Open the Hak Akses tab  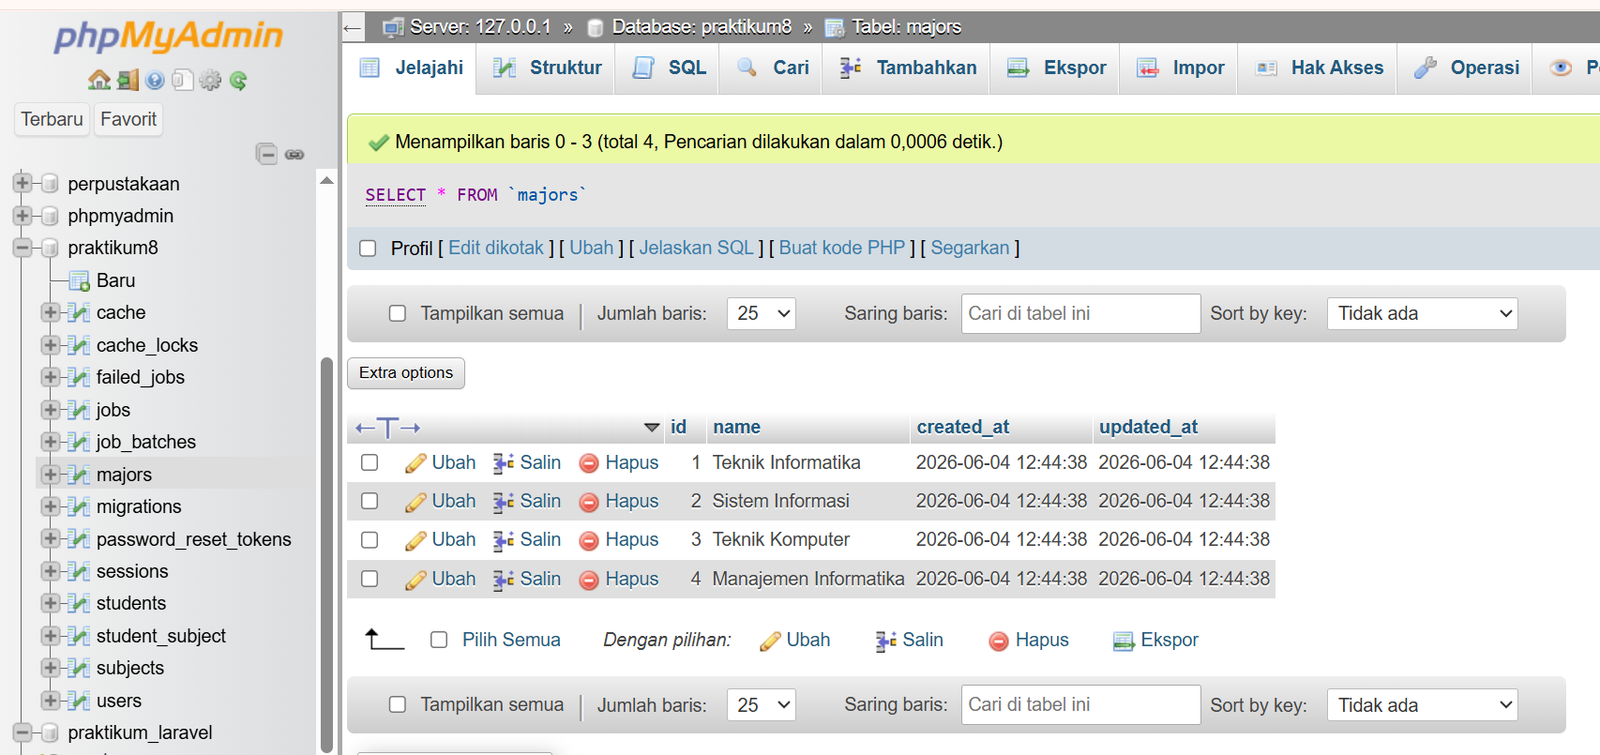pyautogui.click(x=1318, y=68)
